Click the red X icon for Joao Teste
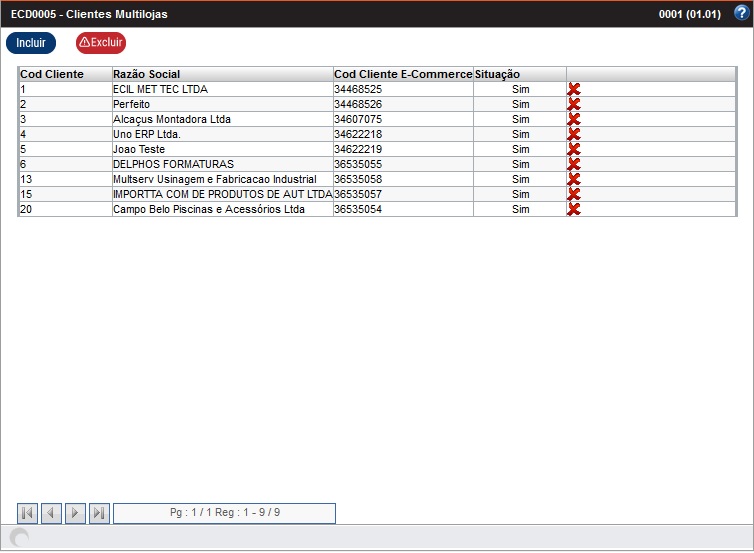Viewport: 754px width, 553px height. tap(574, 149)
